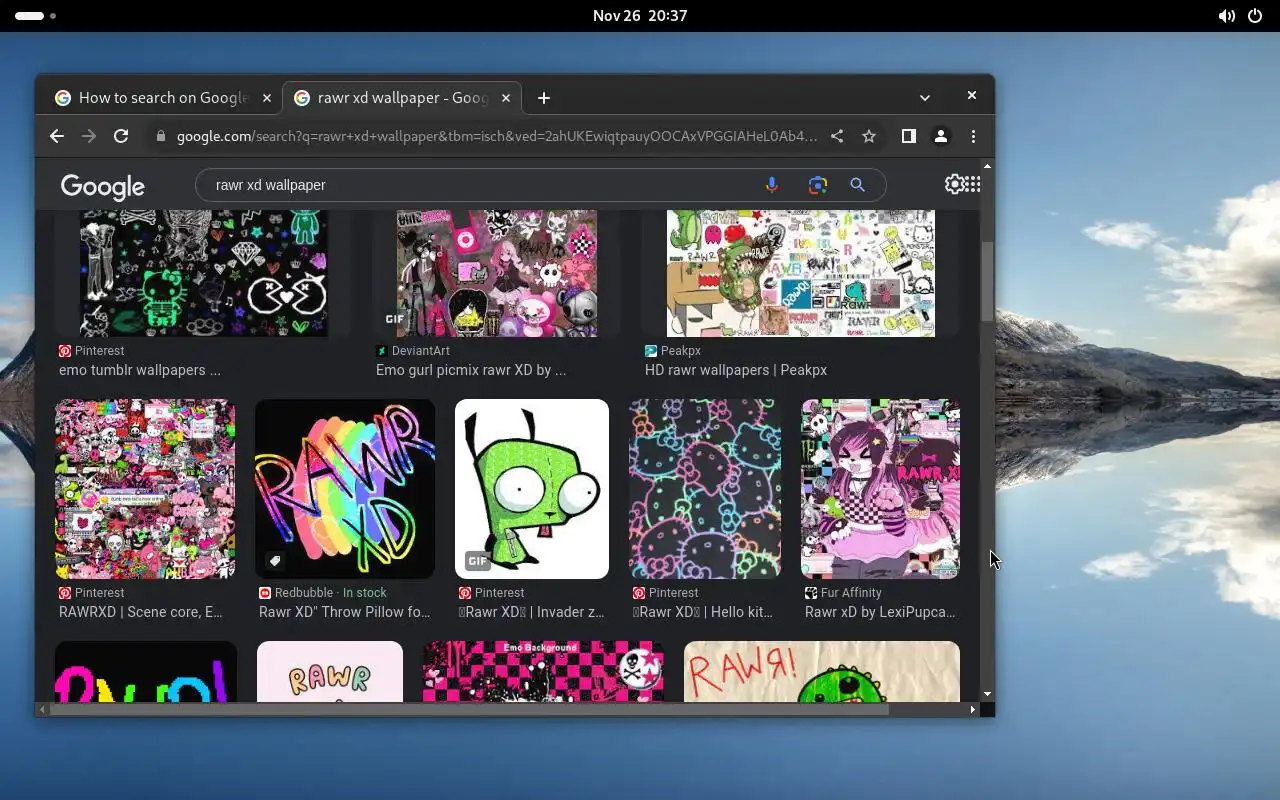Share this page from the address bar
This screenshot has height=800, width=1280.
click(837, 136)
